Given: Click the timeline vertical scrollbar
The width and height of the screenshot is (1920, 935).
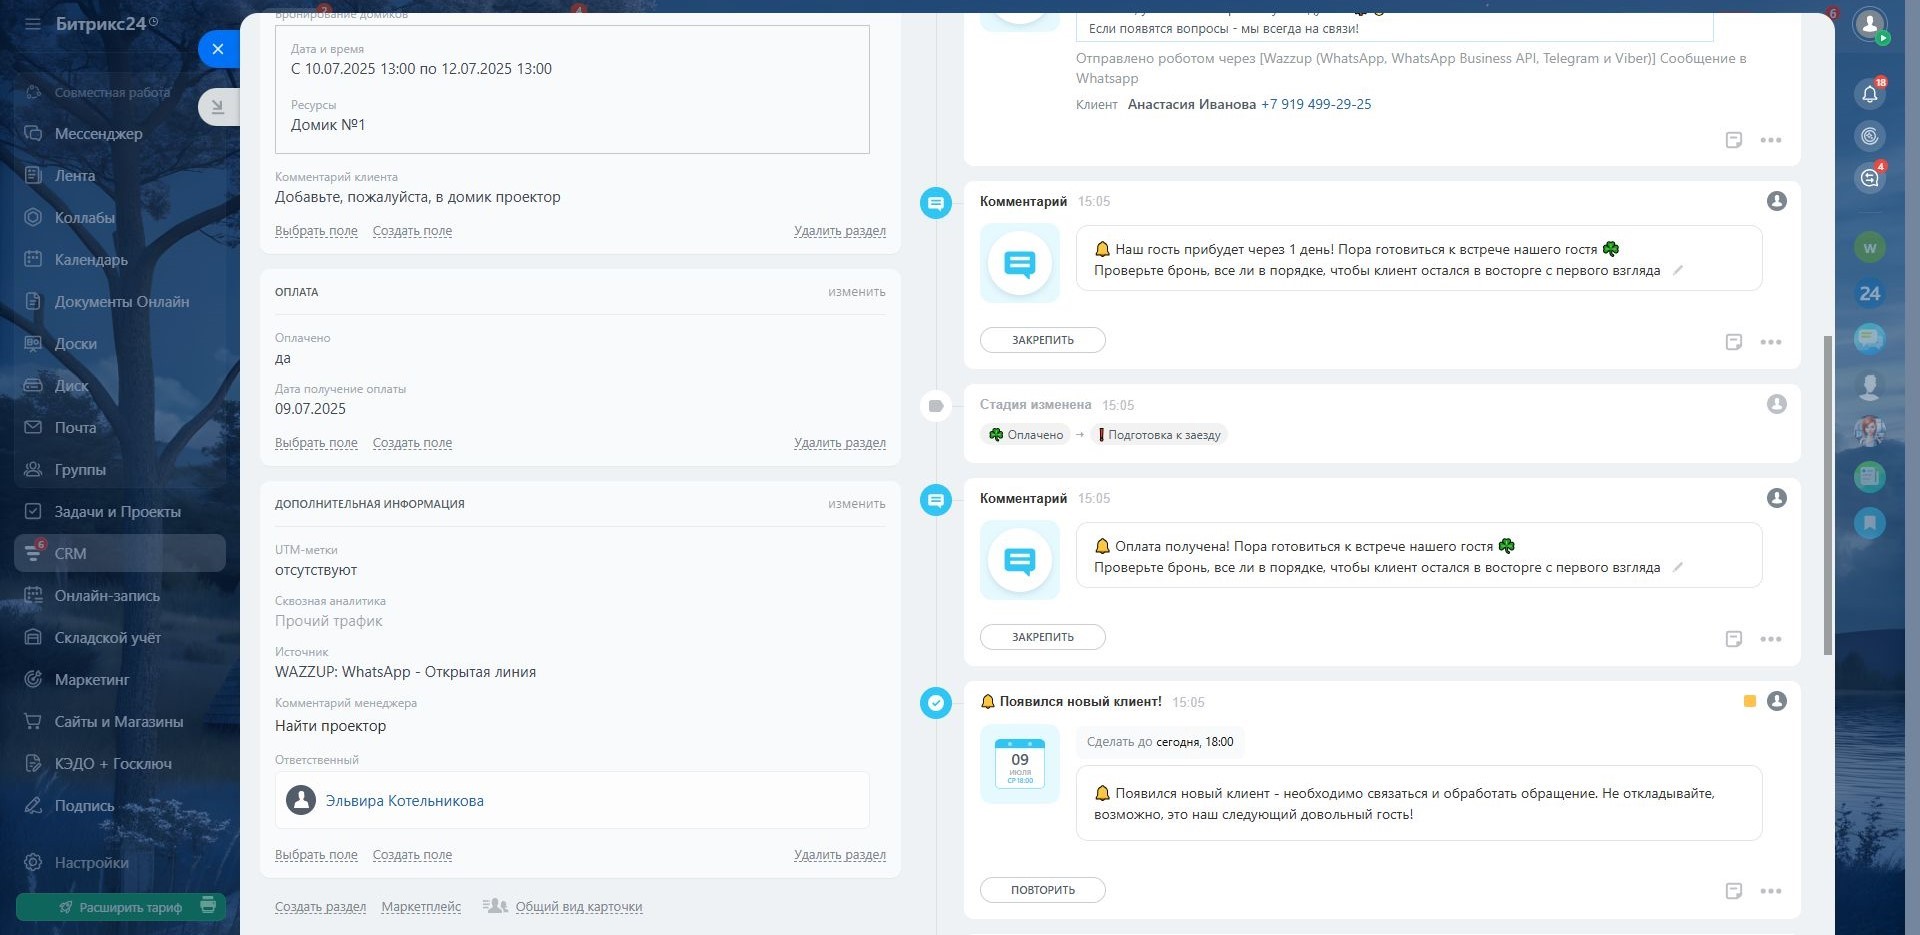Looking at the screenshot, I should (1827, 495).
